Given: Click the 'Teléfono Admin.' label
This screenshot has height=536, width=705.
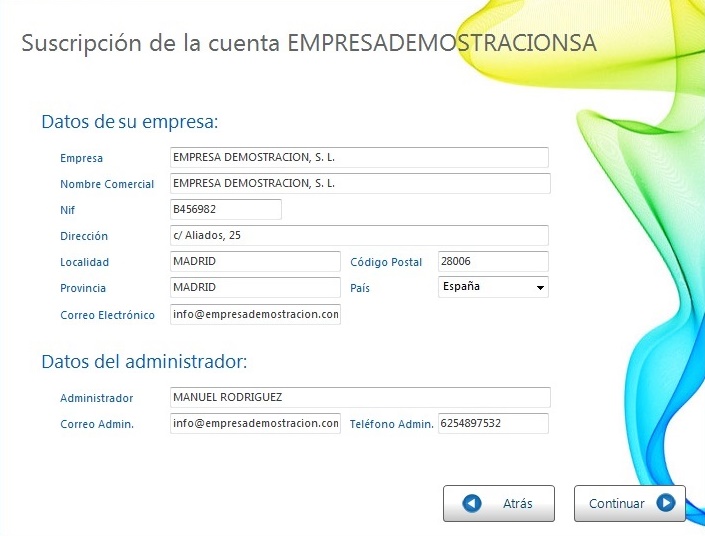Looking at the screenshot, I should click(391, 424).
